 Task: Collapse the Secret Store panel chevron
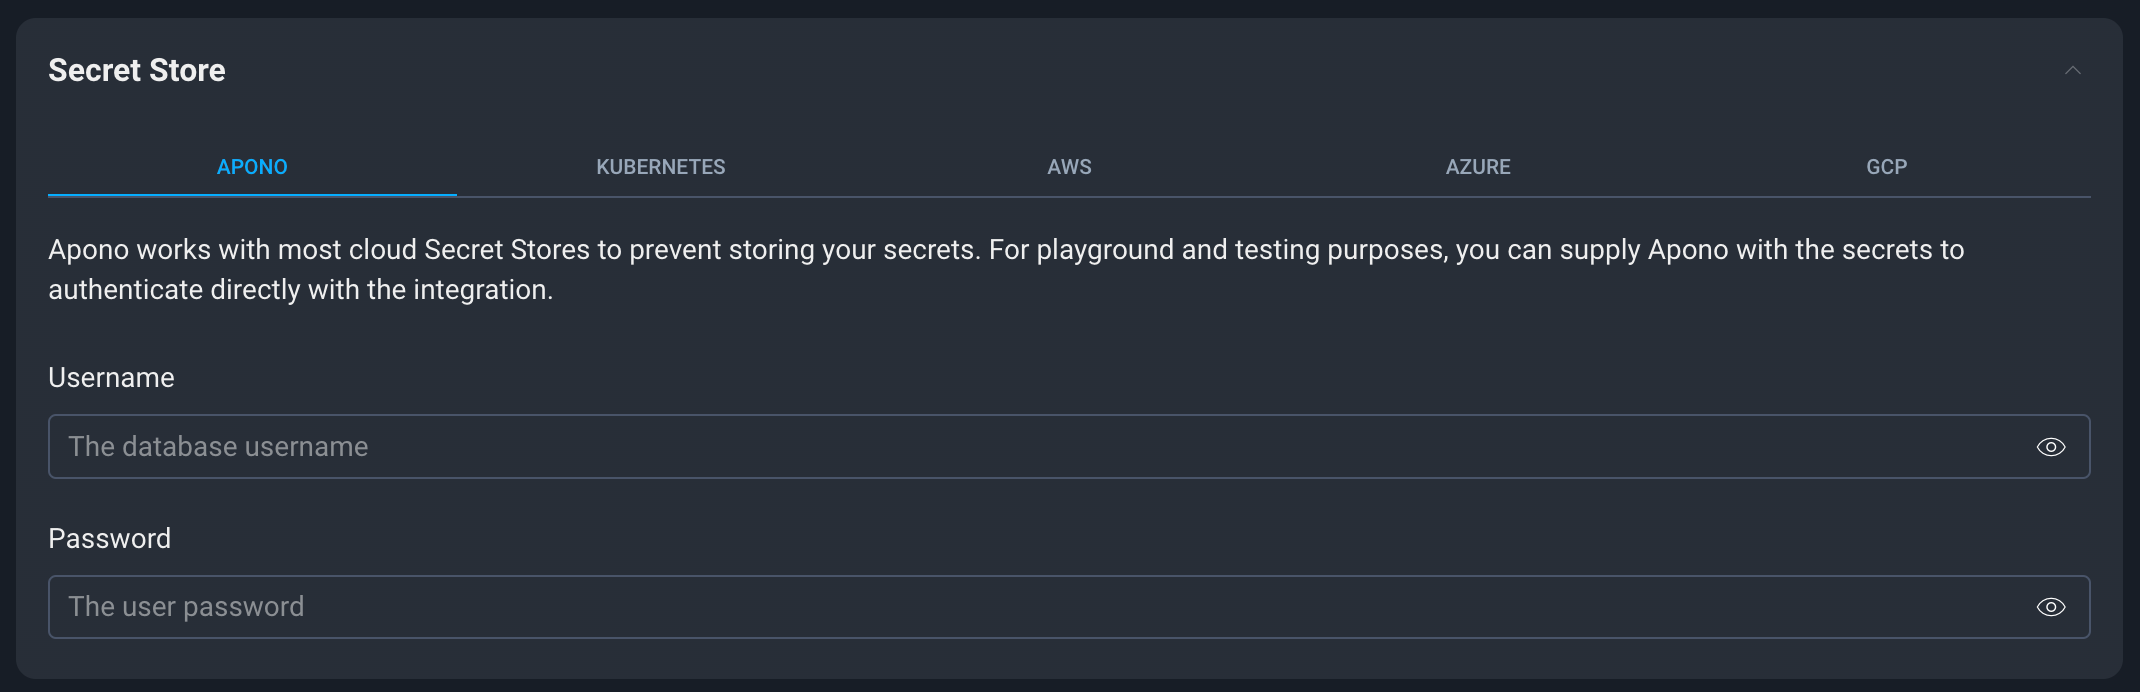tap(2073, 70)
